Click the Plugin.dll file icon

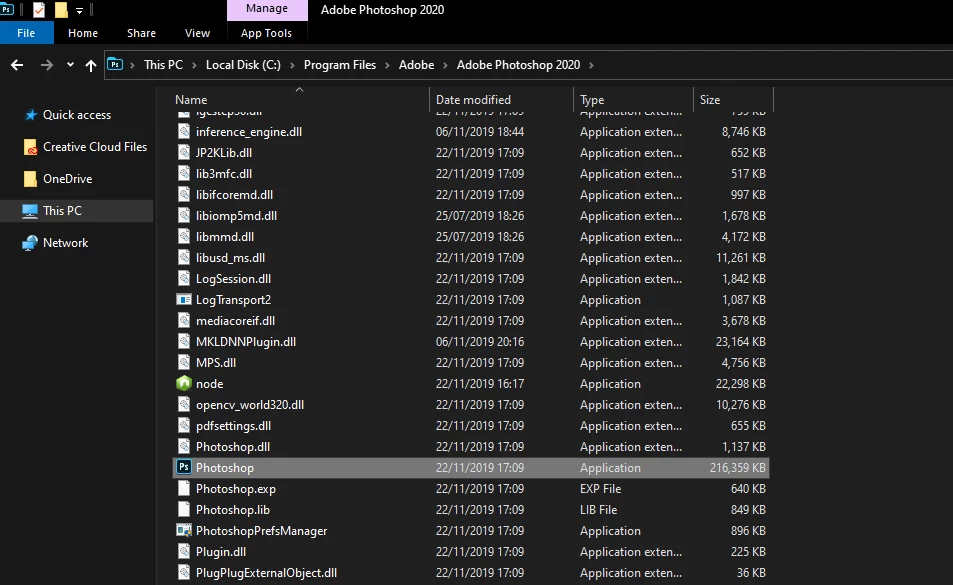(184, 552)
